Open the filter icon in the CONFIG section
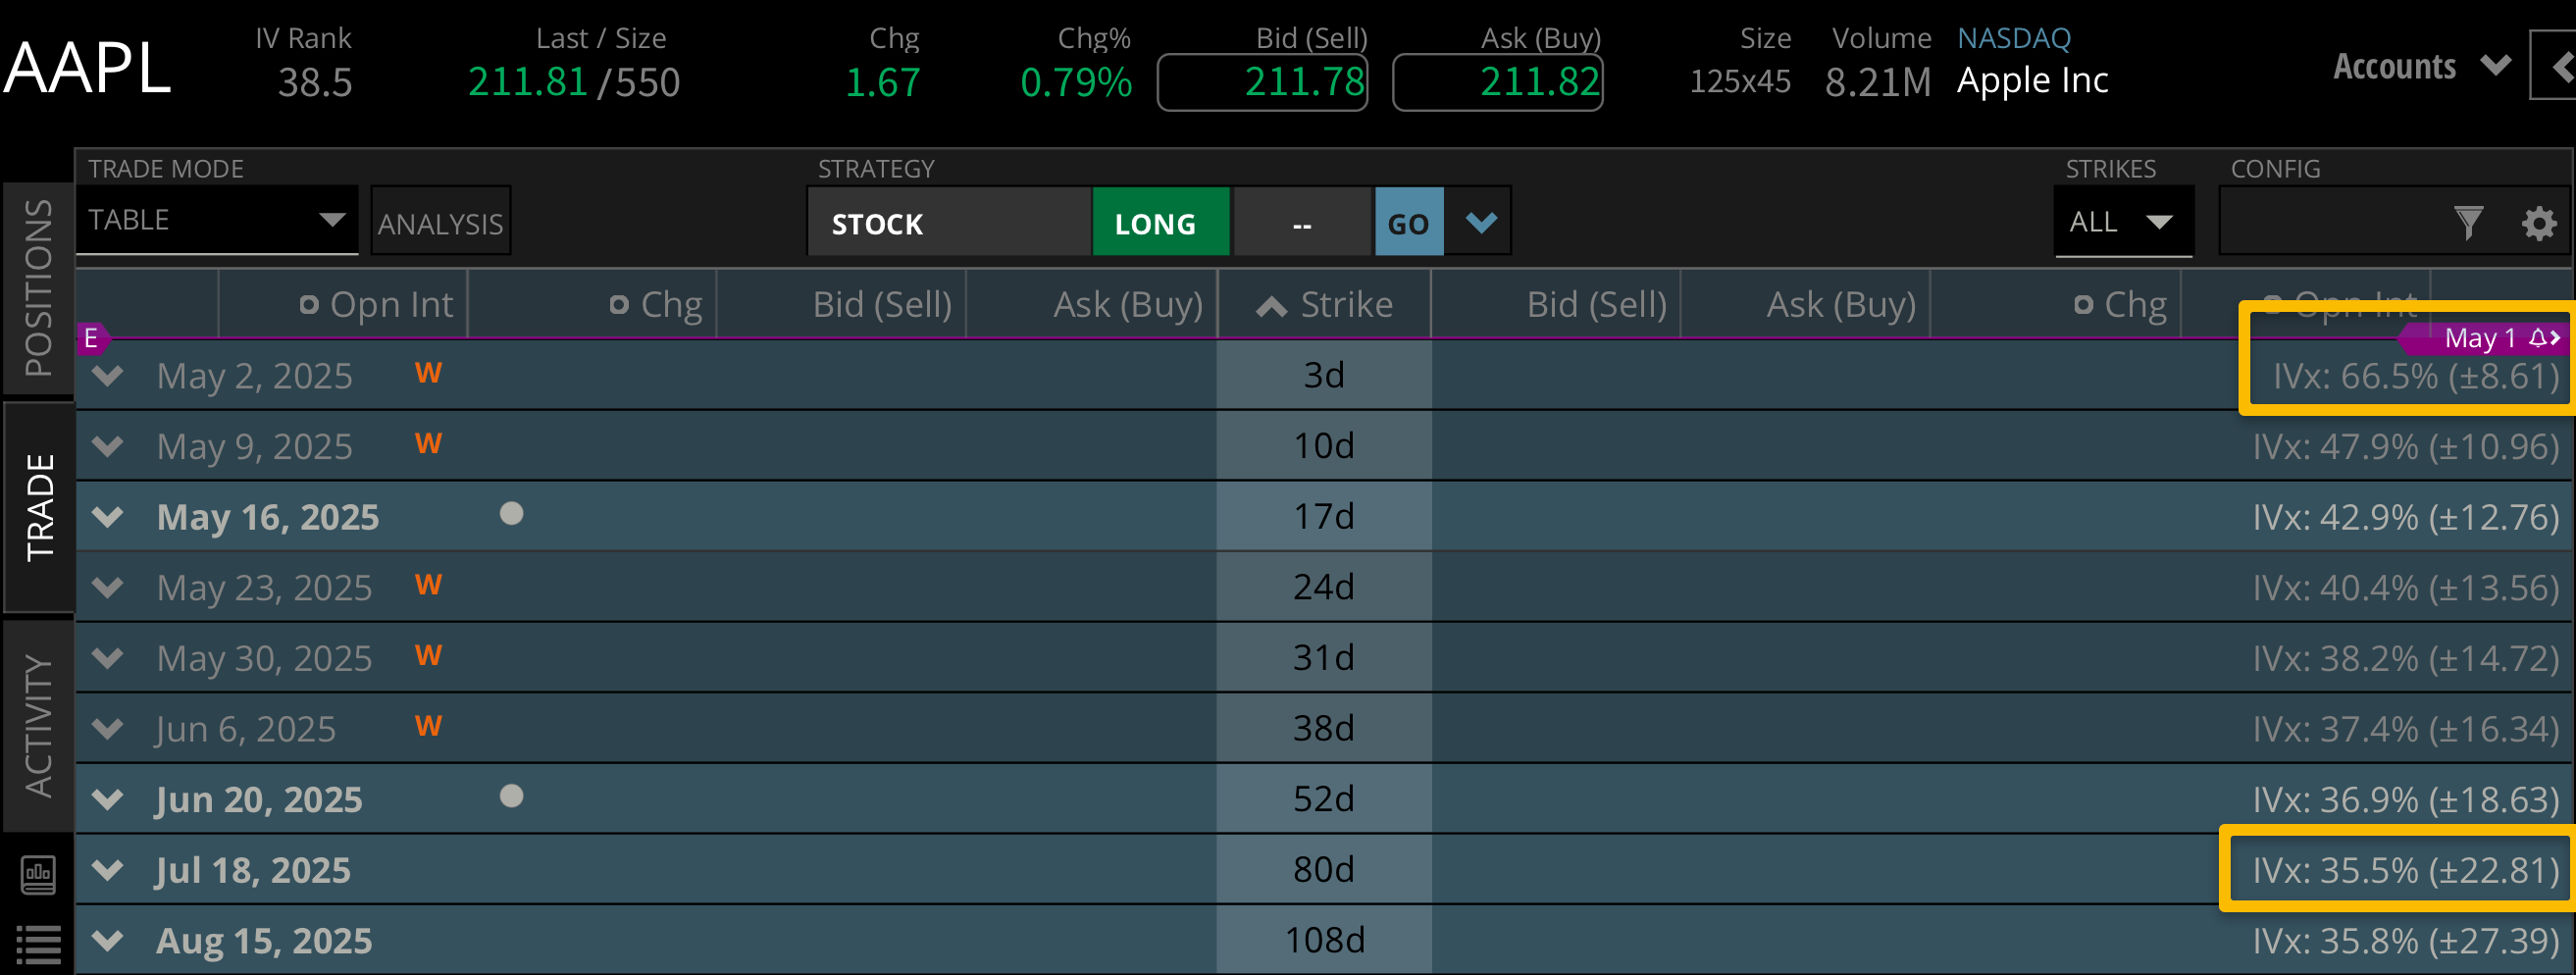Viewport: 2576px width, 975px height. pyautogui.click(x=2469, y=222)
